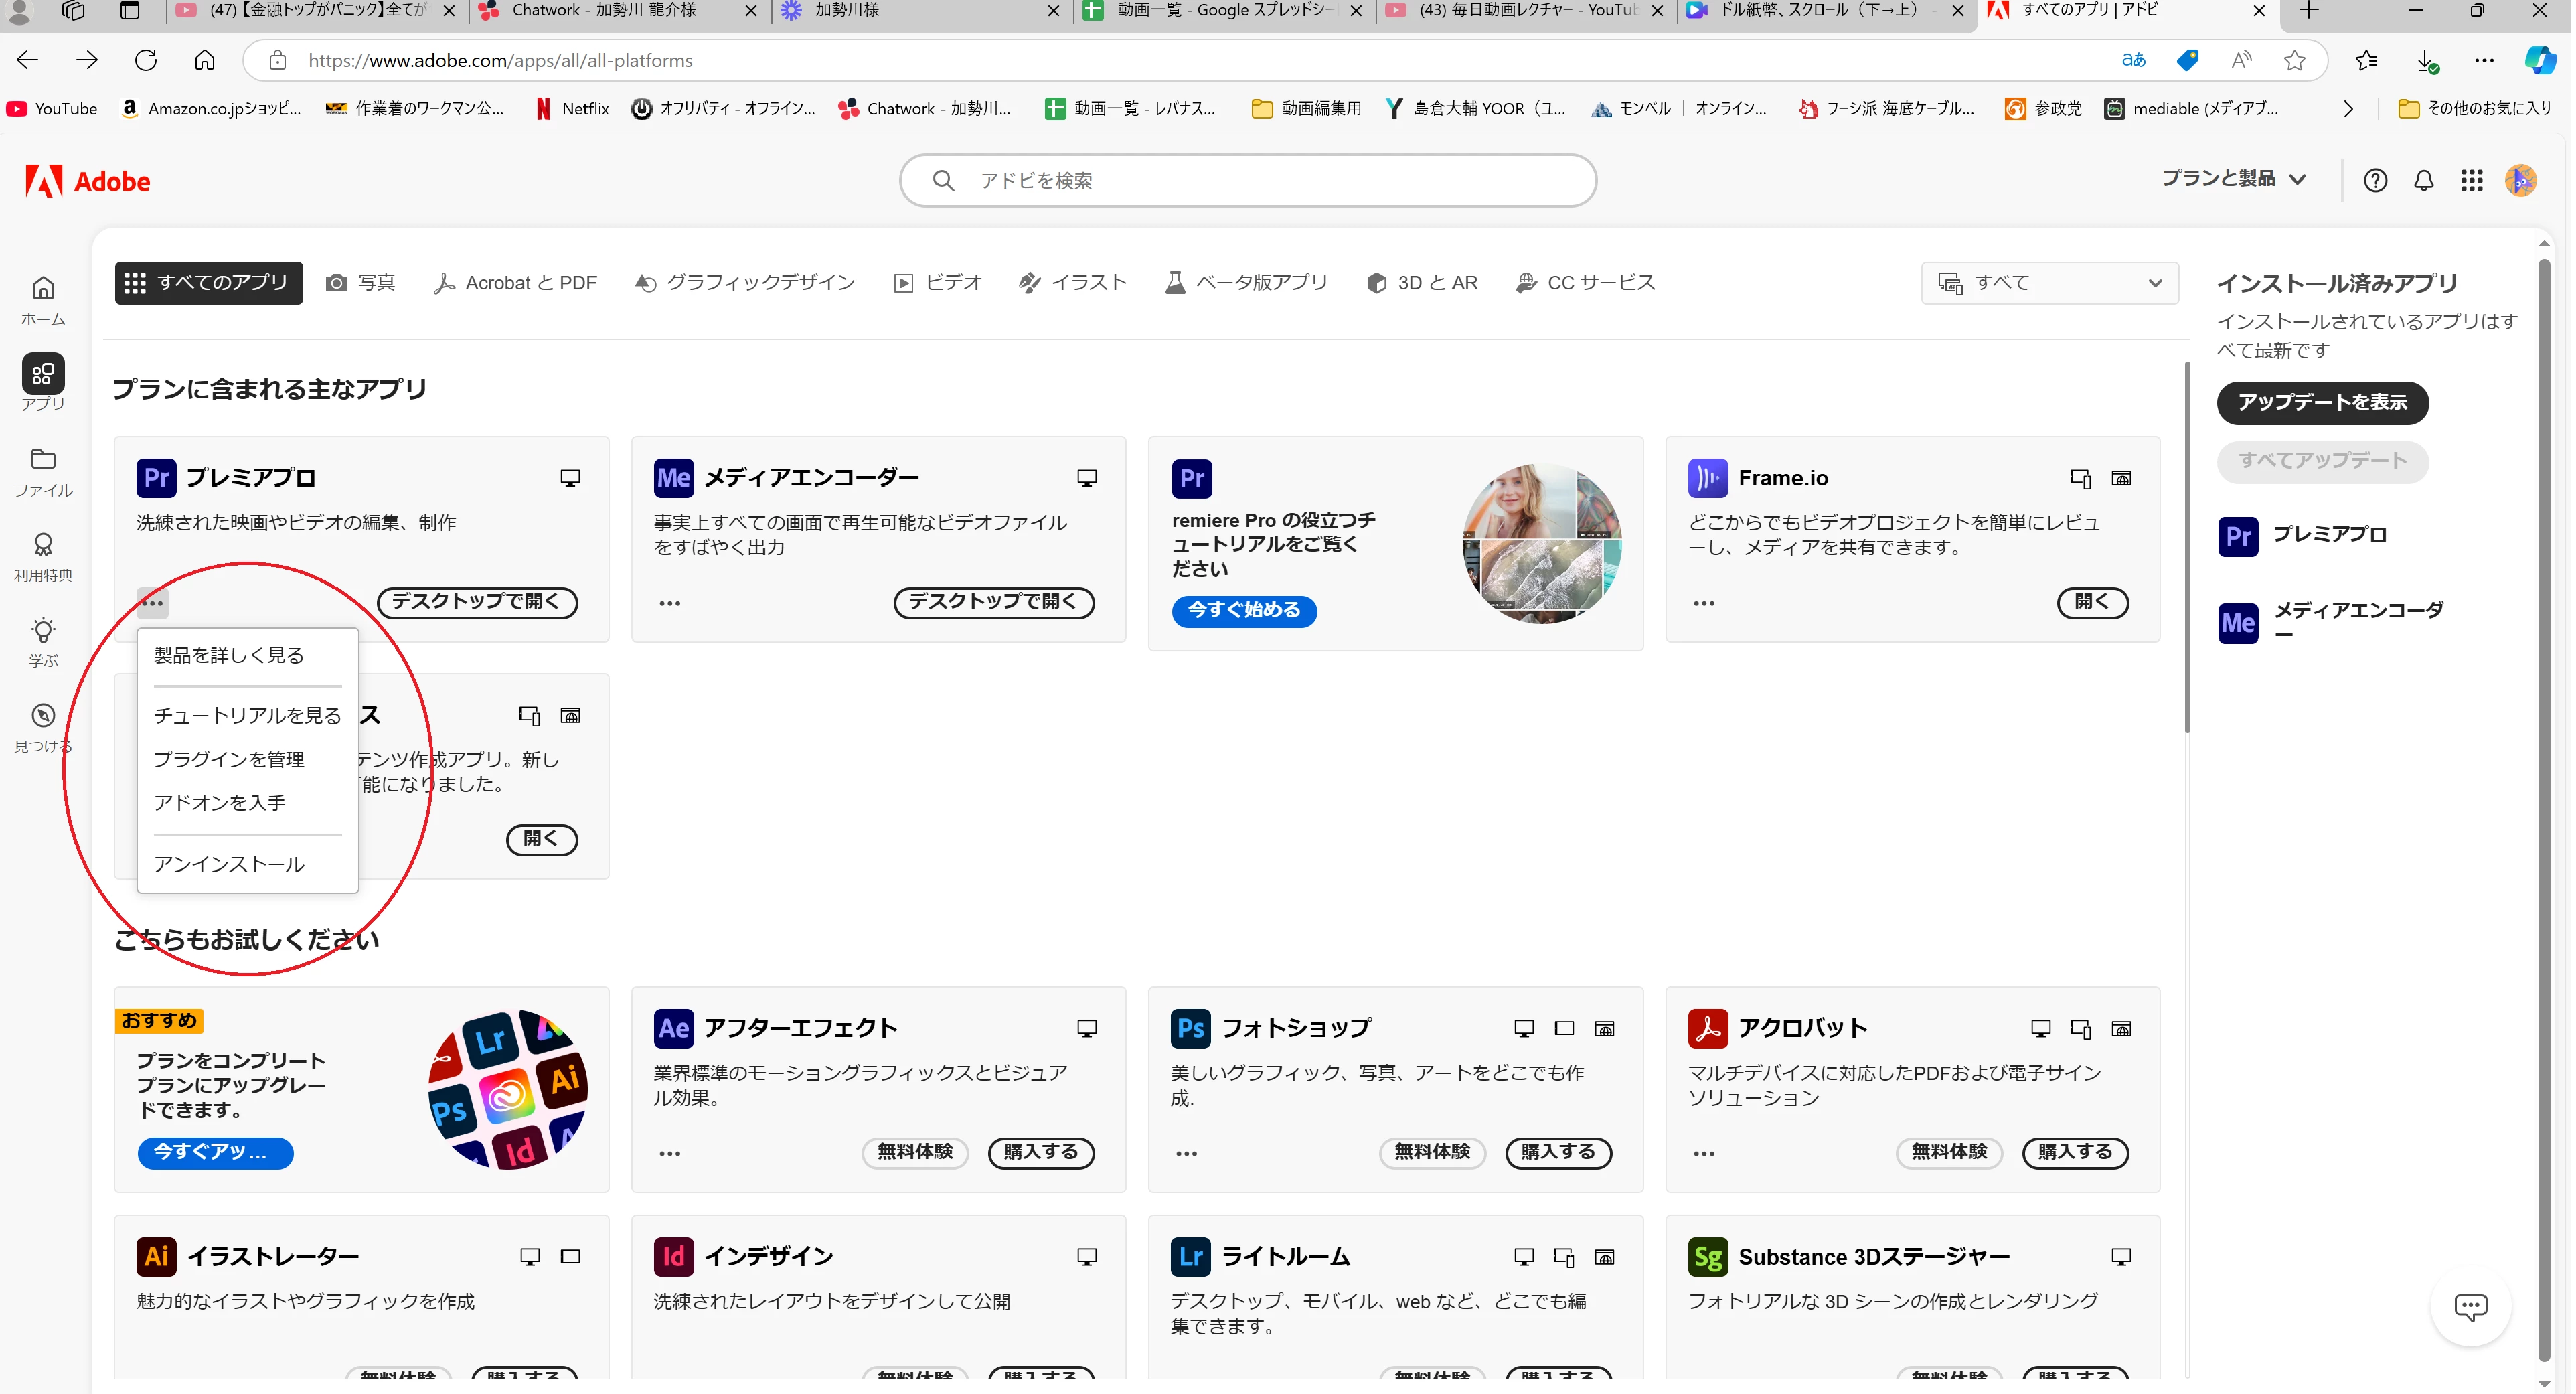Click the help question mark icon
Viewport: 2576px width, 1394px height.
[2377, 181]
